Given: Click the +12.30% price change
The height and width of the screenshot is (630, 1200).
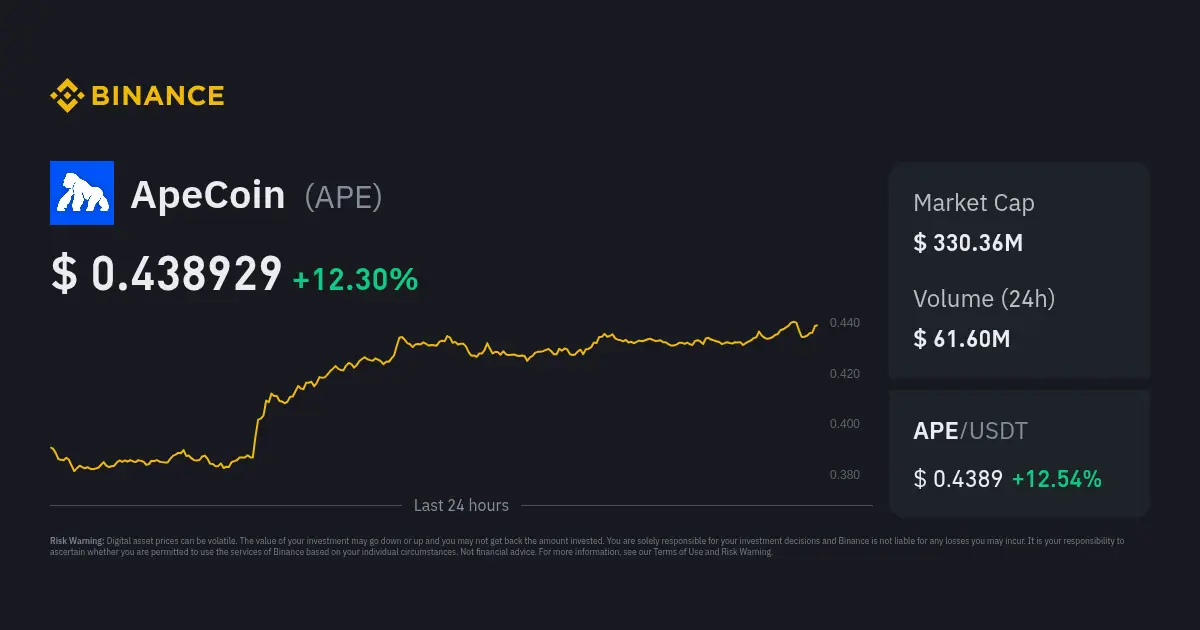Looking at the screenshot, I should click(355, 279).
